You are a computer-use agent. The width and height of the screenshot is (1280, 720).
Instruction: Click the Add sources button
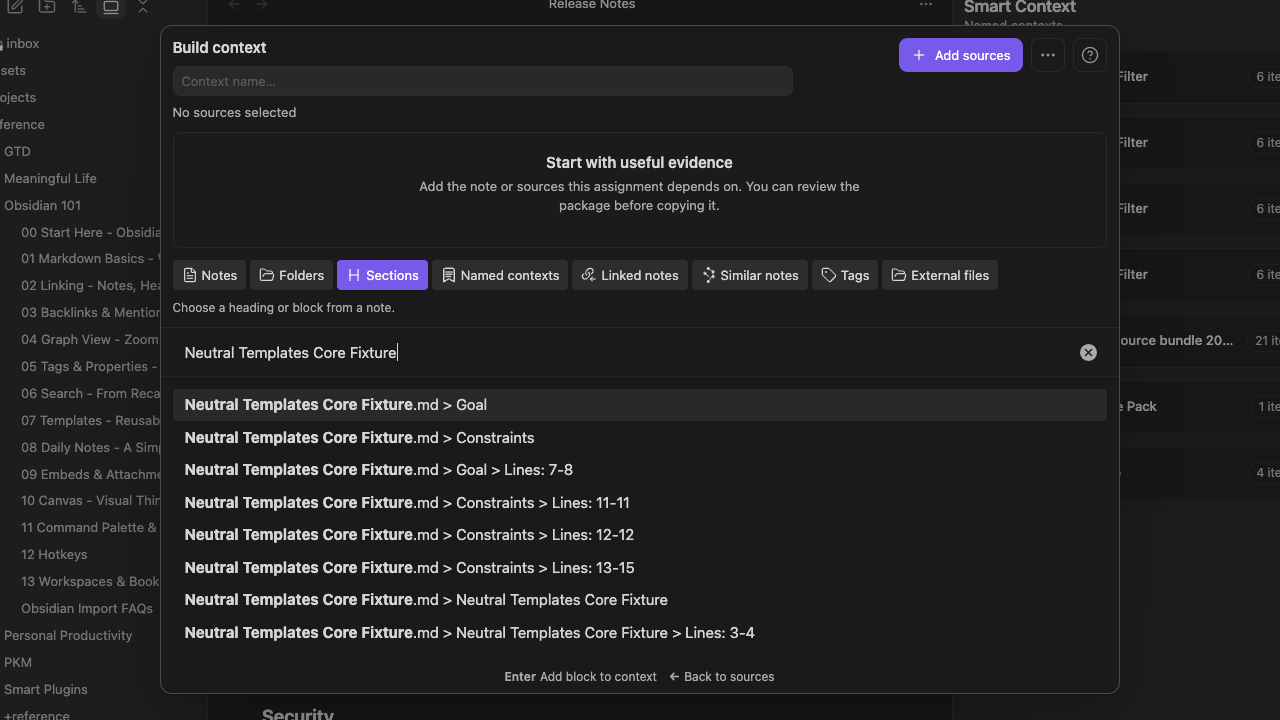click(961, 55)
